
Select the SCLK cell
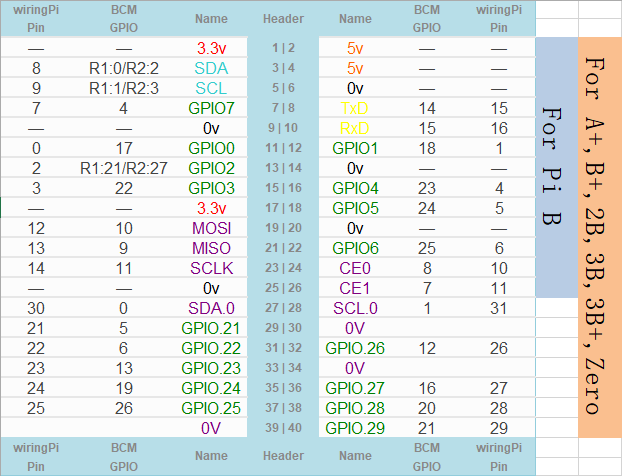[x=211, y=268]
